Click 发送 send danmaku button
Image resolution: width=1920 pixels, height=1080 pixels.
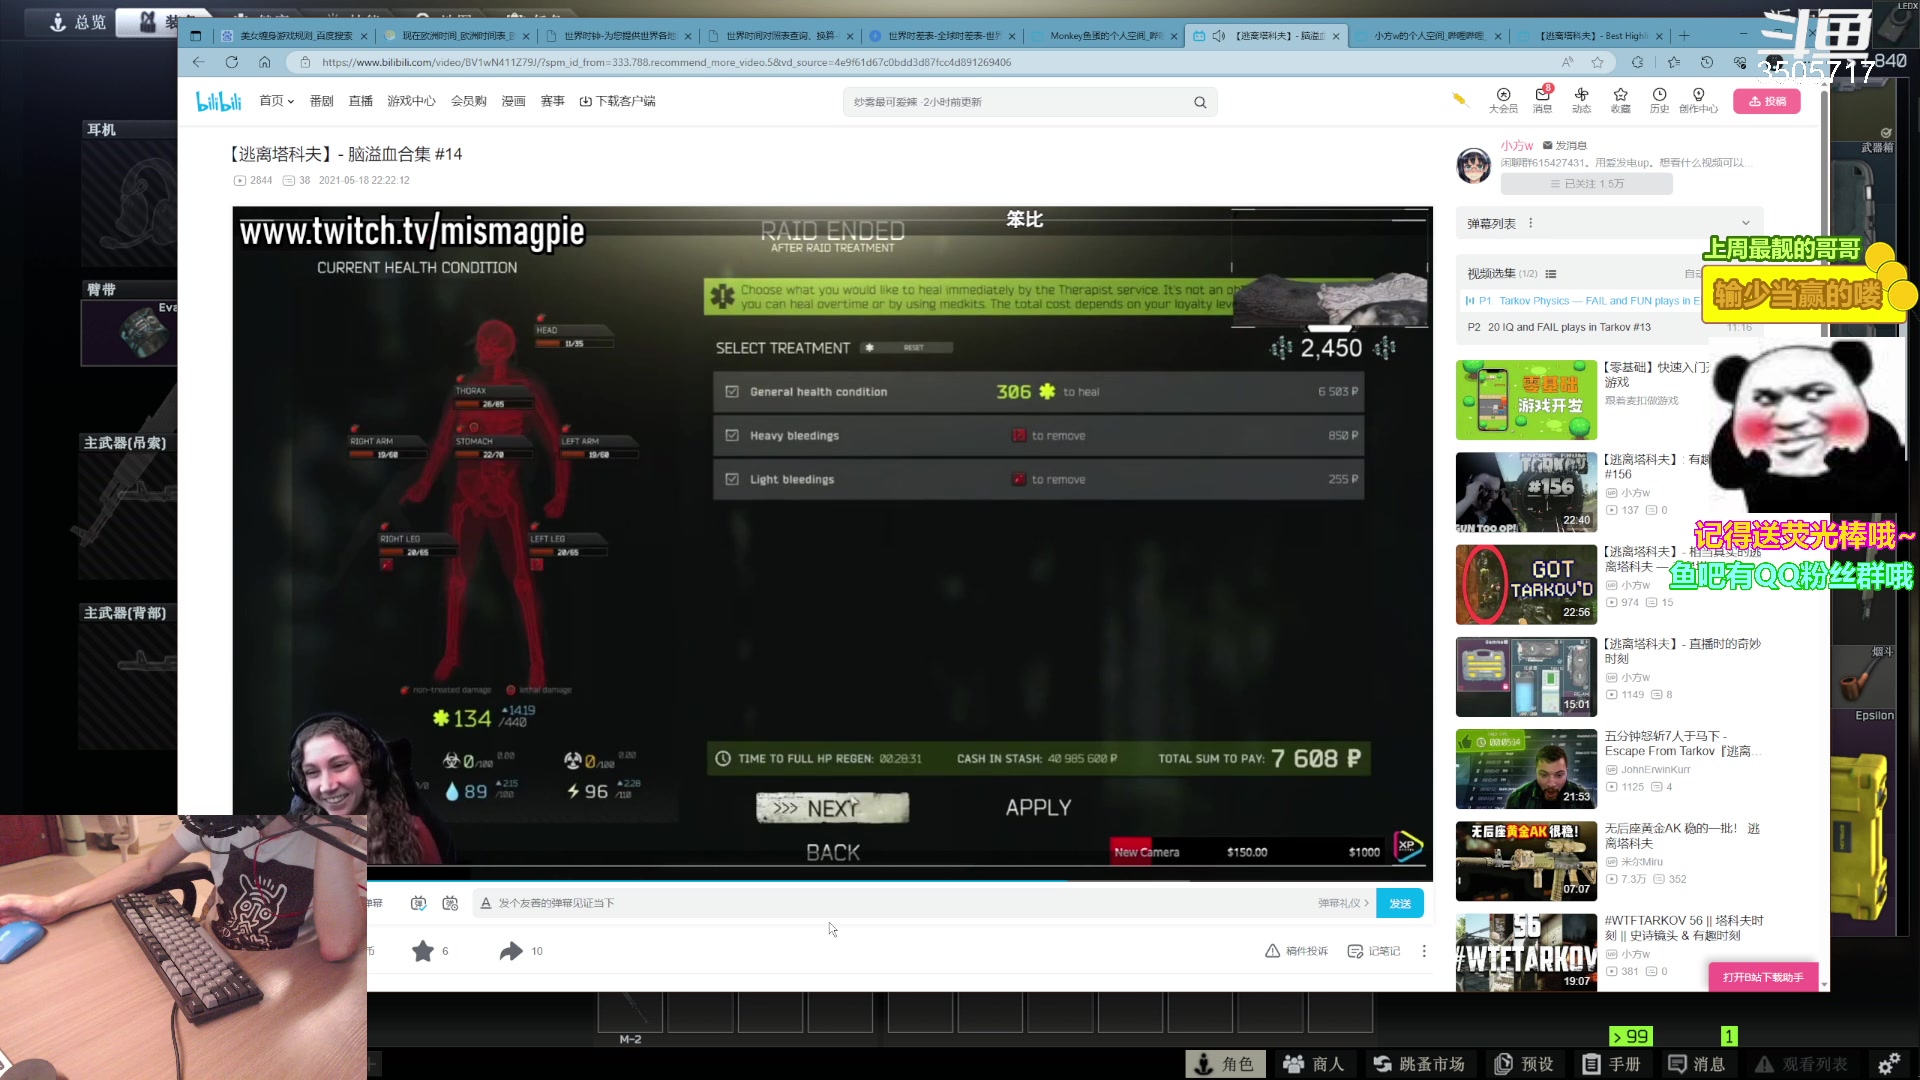pos(1400,903)
